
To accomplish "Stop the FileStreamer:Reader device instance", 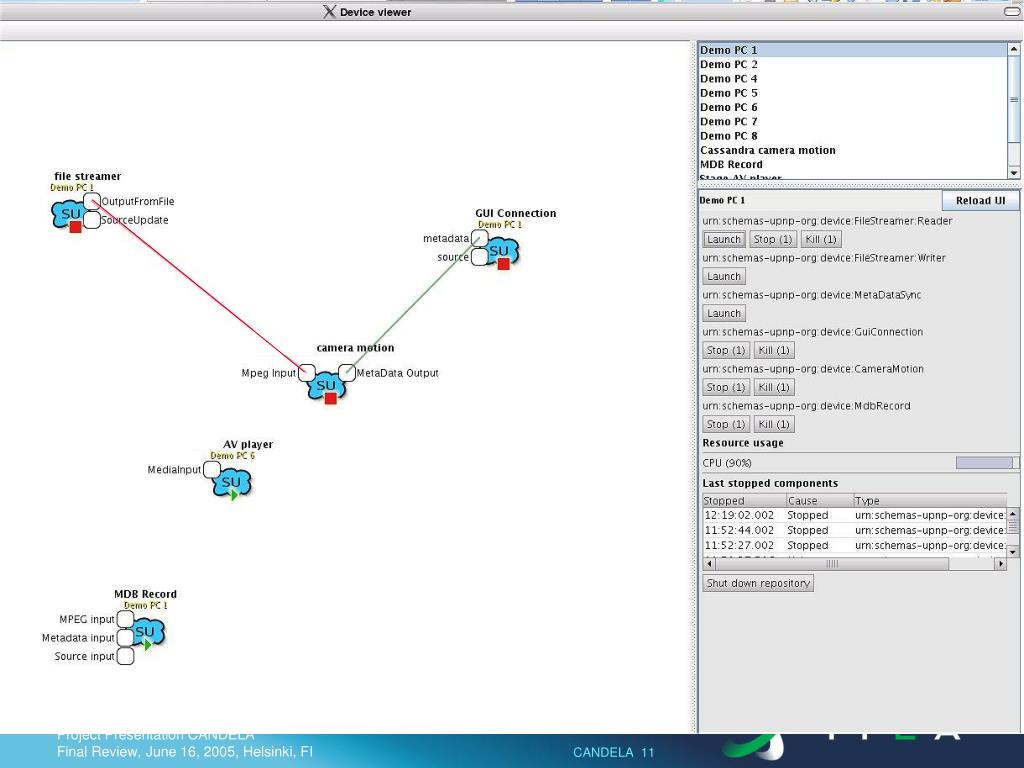I will (x=773, y=240).
